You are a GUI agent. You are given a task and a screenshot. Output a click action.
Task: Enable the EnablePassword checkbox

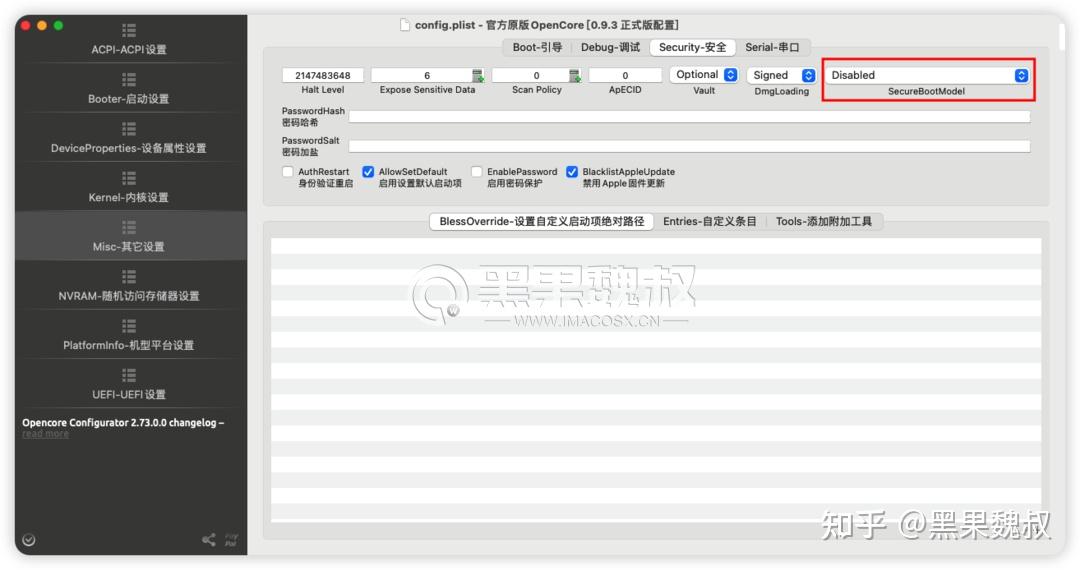tap(477, 171)
